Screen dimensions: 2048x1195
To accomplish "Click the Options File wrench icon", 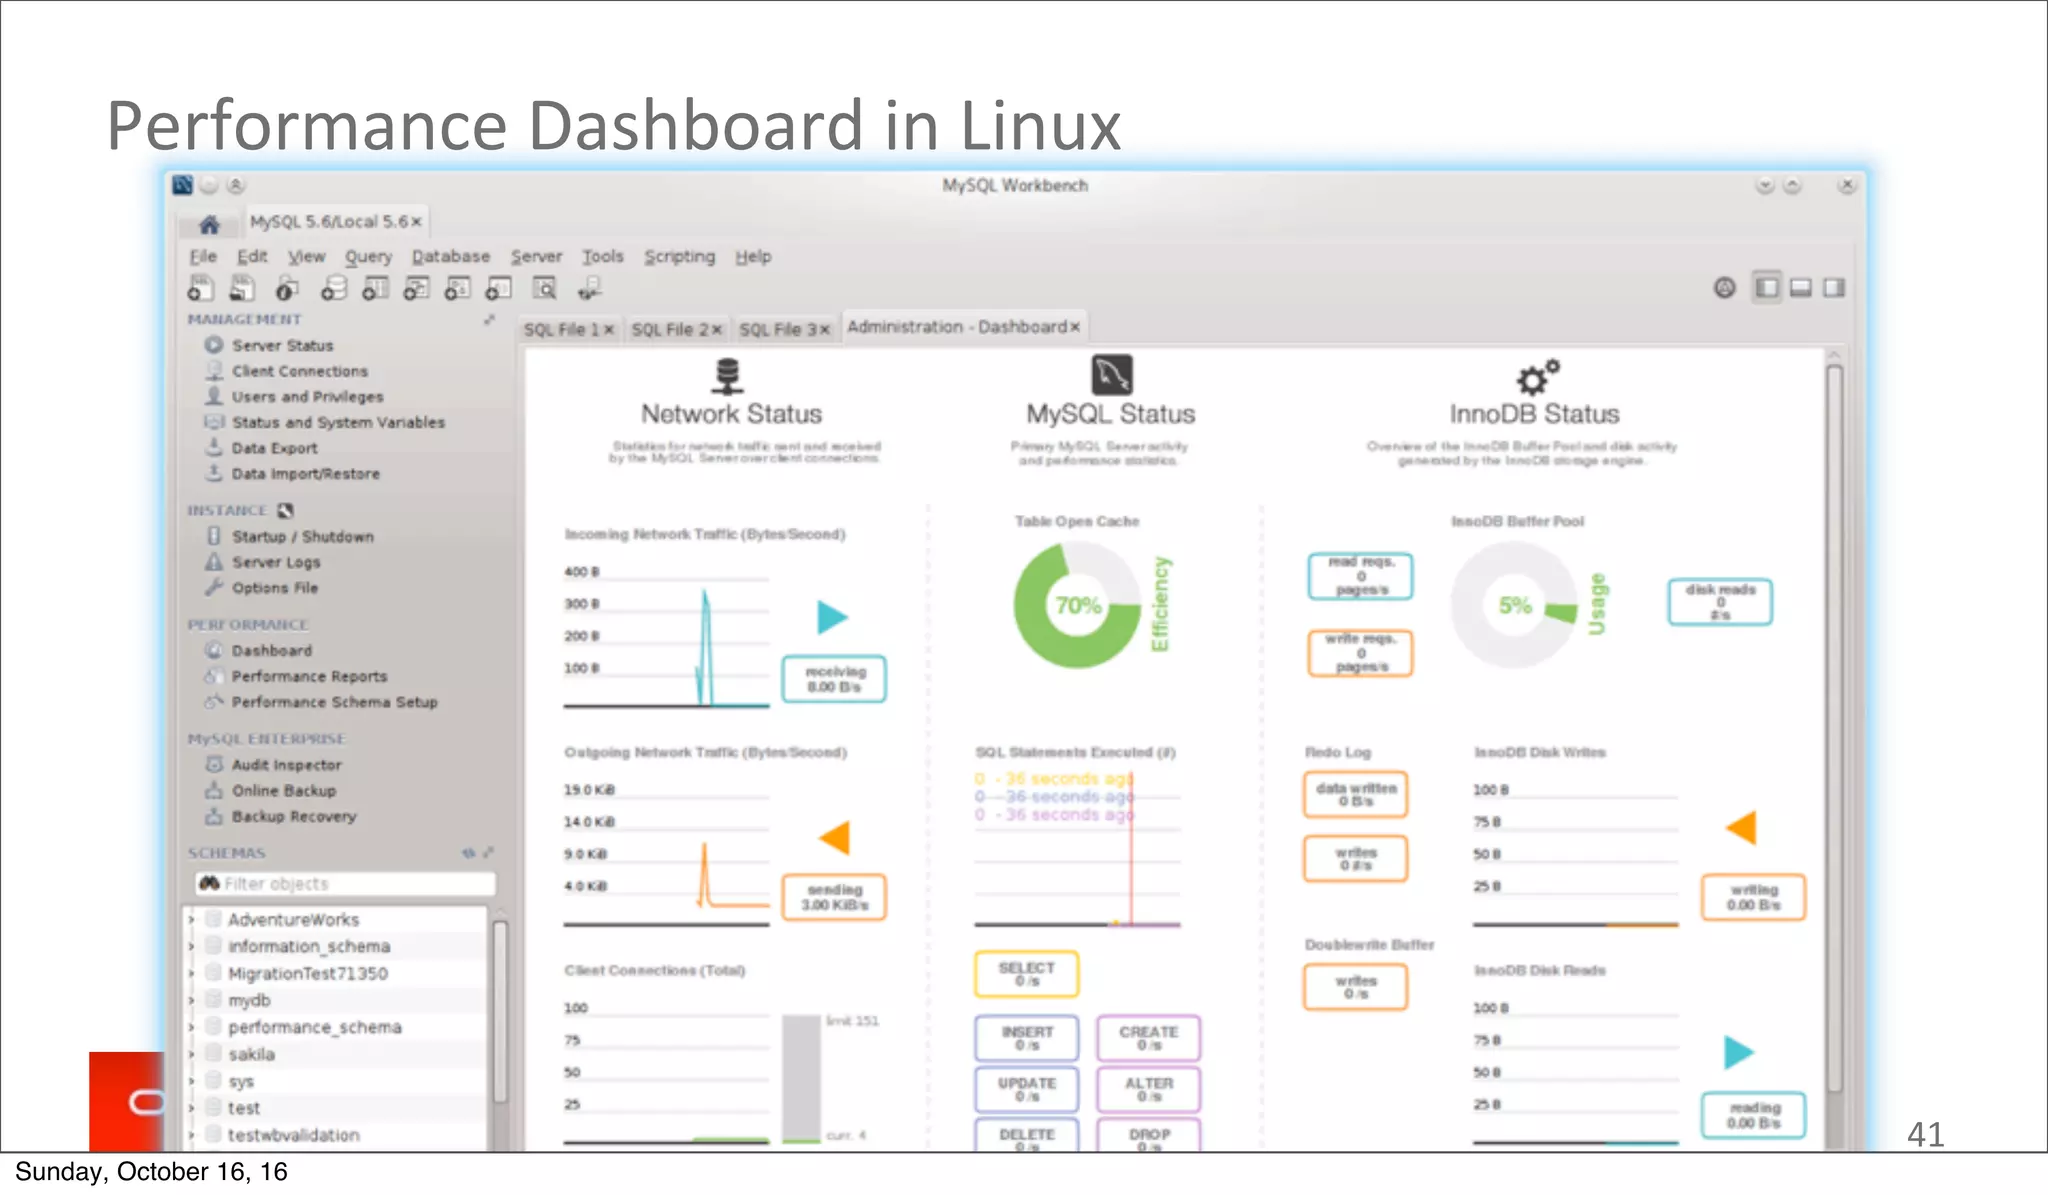I will (x=214, y=587).
